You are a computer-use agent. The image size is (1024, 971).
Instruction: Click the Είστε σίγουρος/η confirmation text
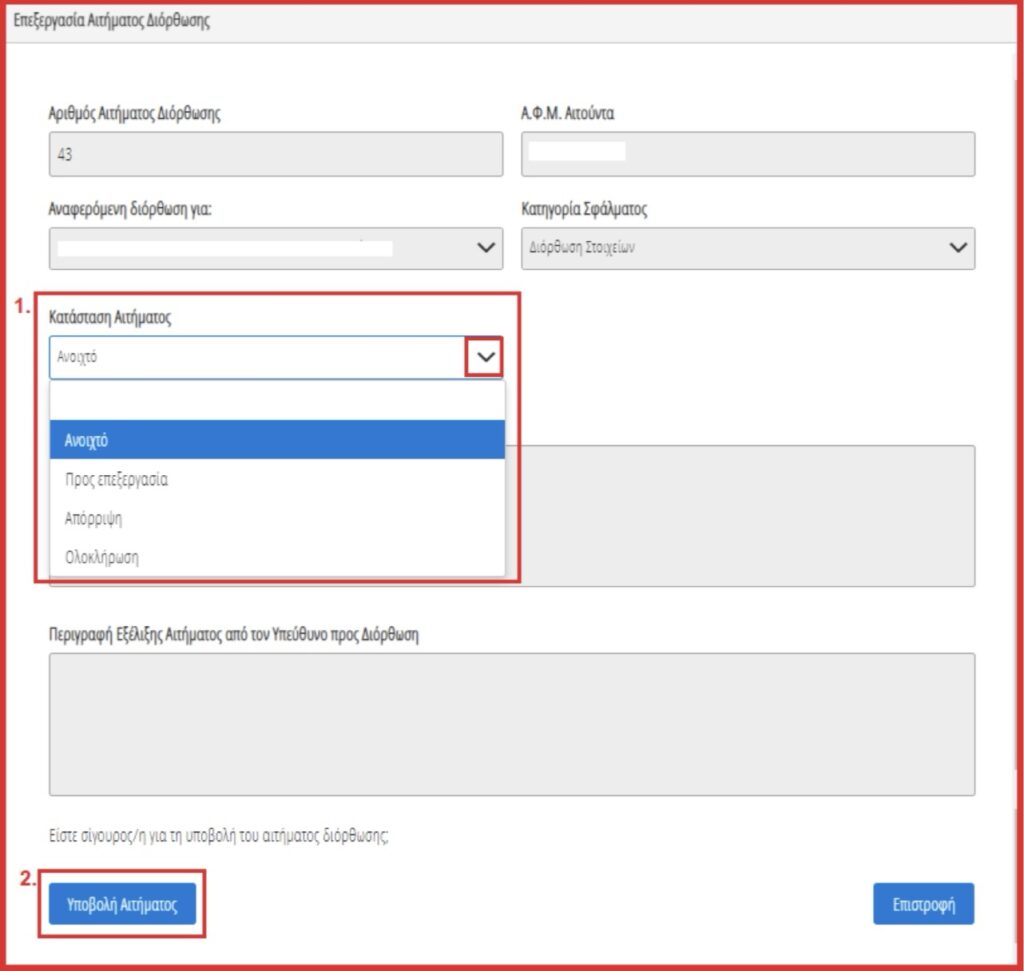coord(218,836)
